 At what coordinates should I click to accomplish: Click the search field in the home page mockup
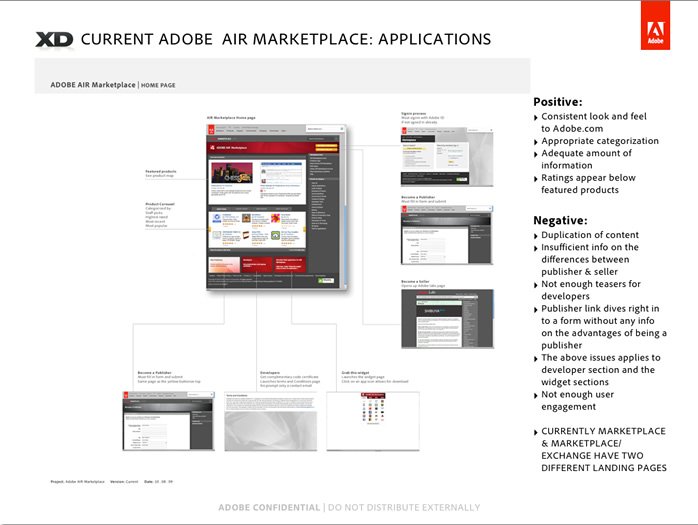coord(325,129)
